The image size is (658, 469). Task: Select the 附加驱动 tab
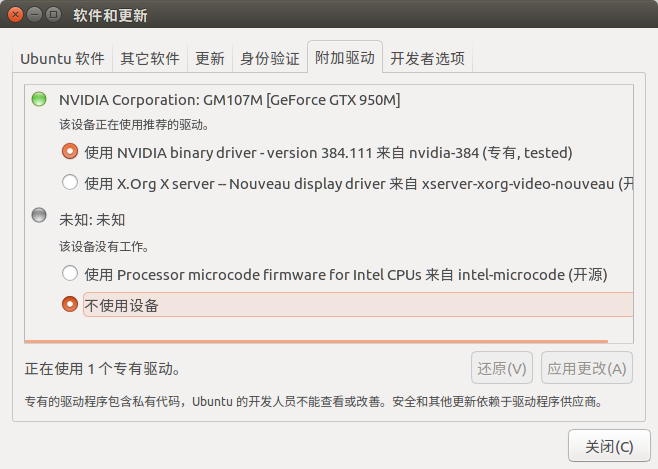[345, 57]
